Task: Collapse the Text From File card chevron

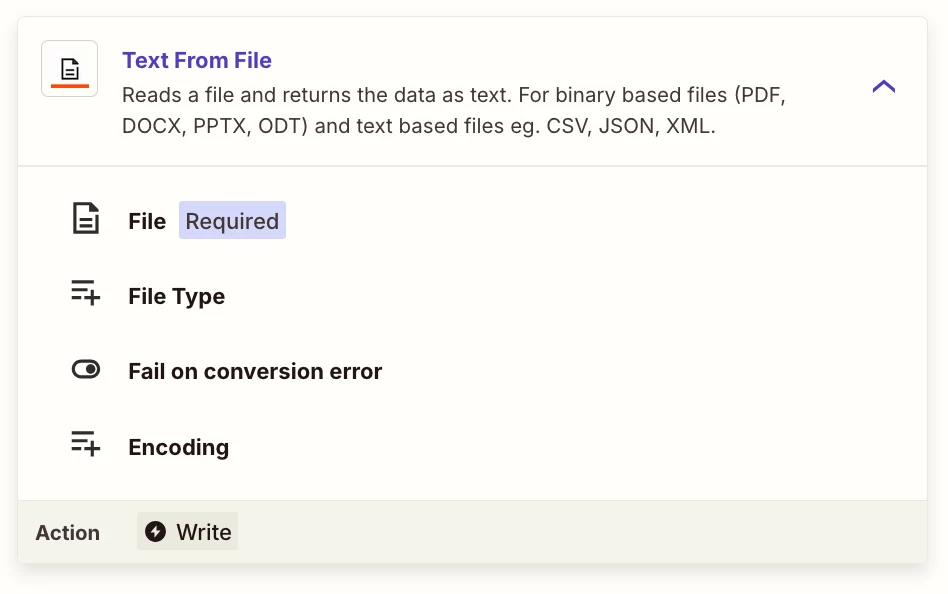Action: 883,87
